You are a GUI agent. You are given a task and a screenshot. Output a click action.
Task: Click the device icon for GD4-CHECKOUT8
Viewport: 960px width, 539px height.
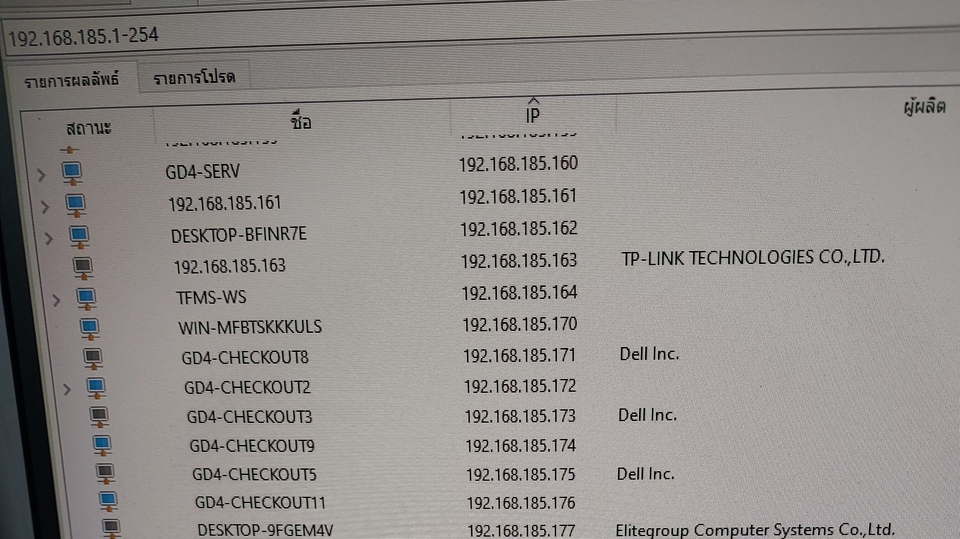click(x=93, y=358)
